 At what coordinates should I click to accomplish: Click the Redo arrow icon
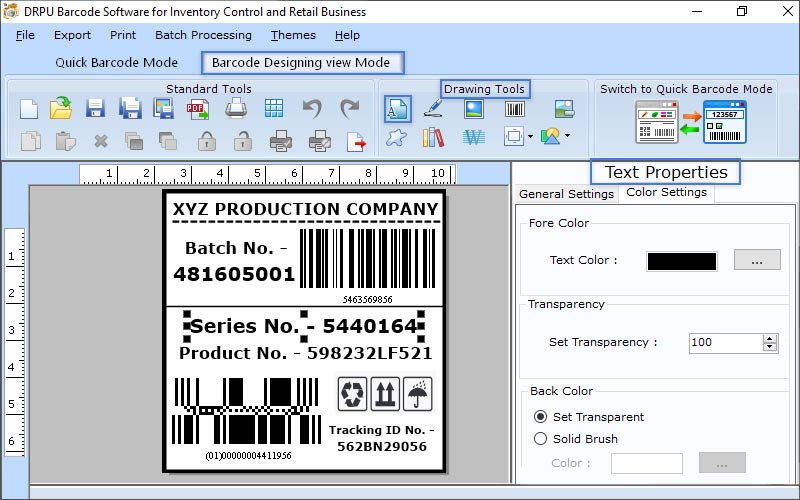pyautogui.click(x=349, y=108)
